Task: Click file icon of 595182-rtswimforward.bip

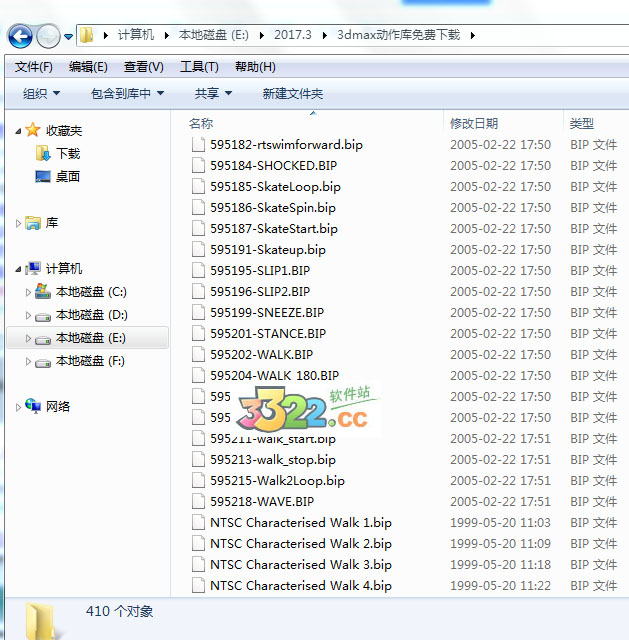Action: [x=198, y=144]
